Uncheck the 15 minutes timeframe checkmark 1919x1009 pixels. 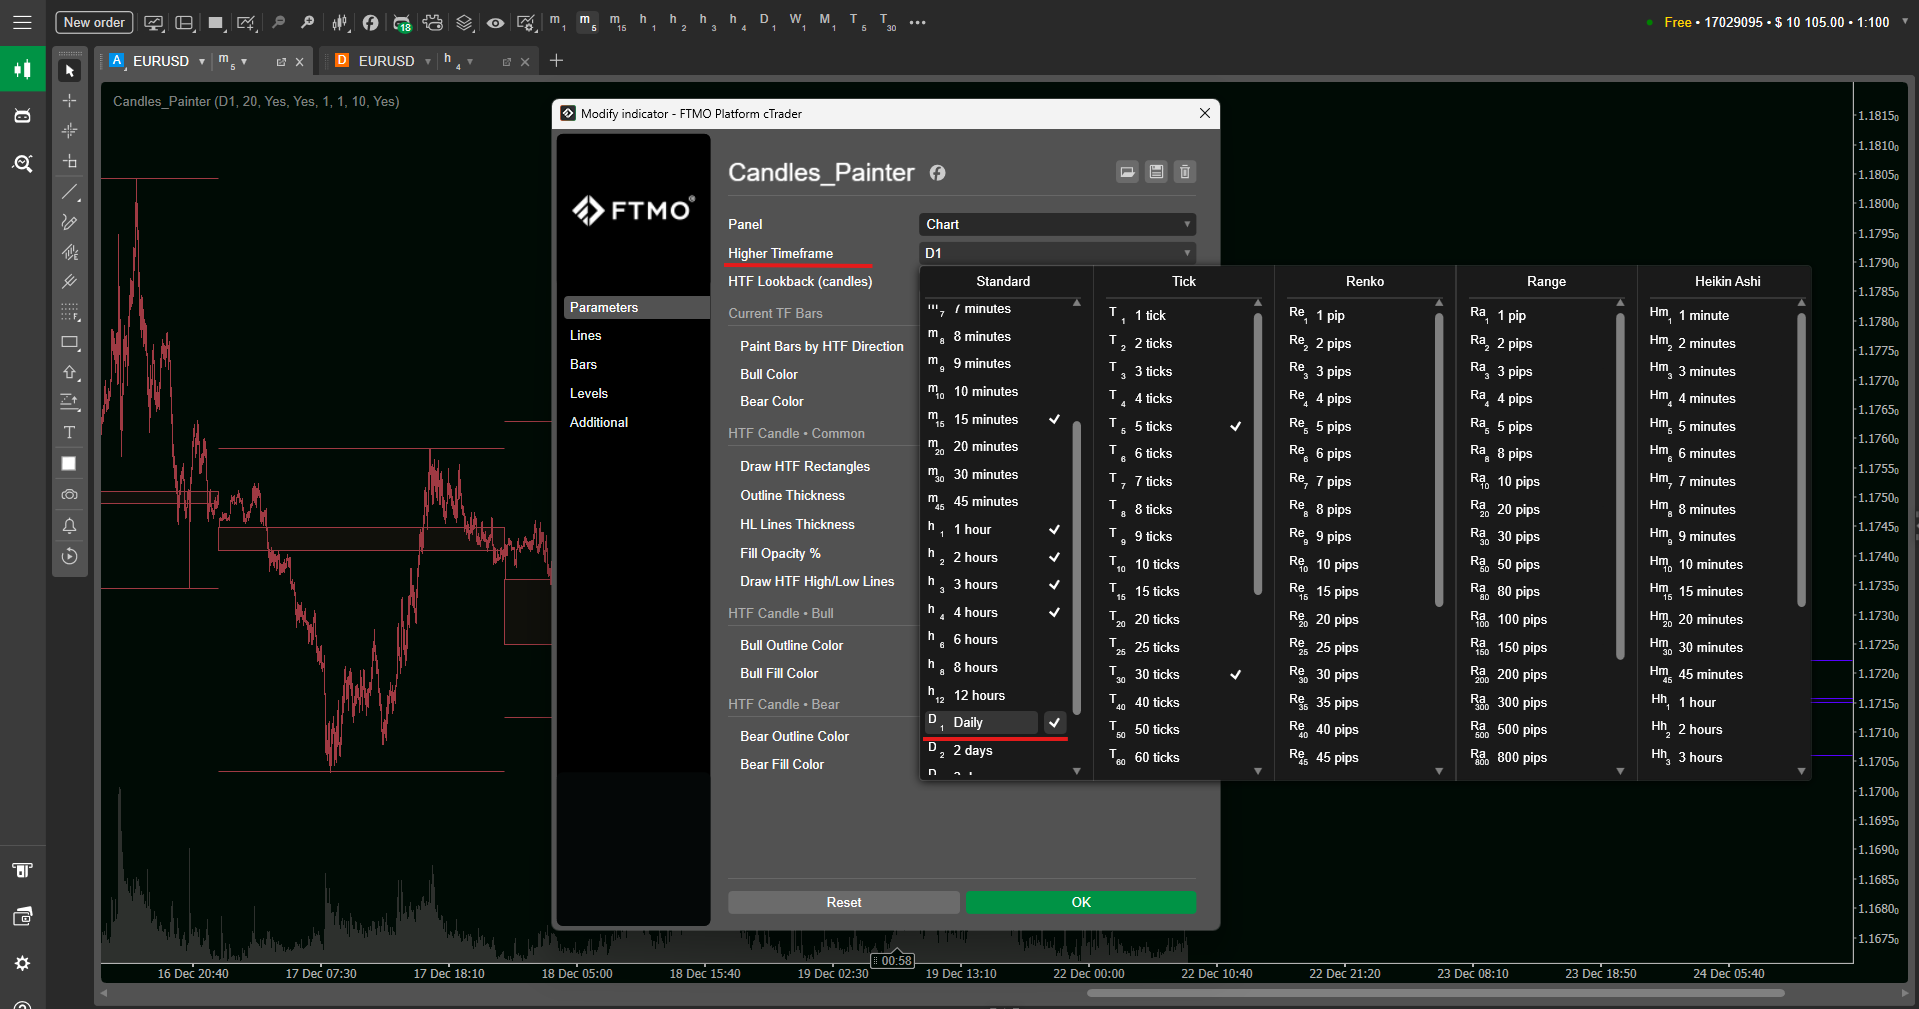(x=1054, y=419)
